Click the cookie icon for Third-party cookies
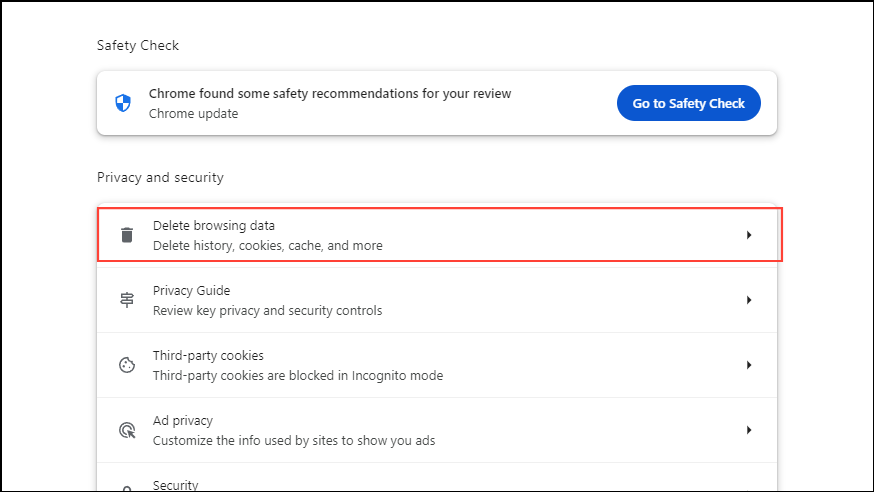The width and height of the screenshot is (874, 492). click(127, 365)
